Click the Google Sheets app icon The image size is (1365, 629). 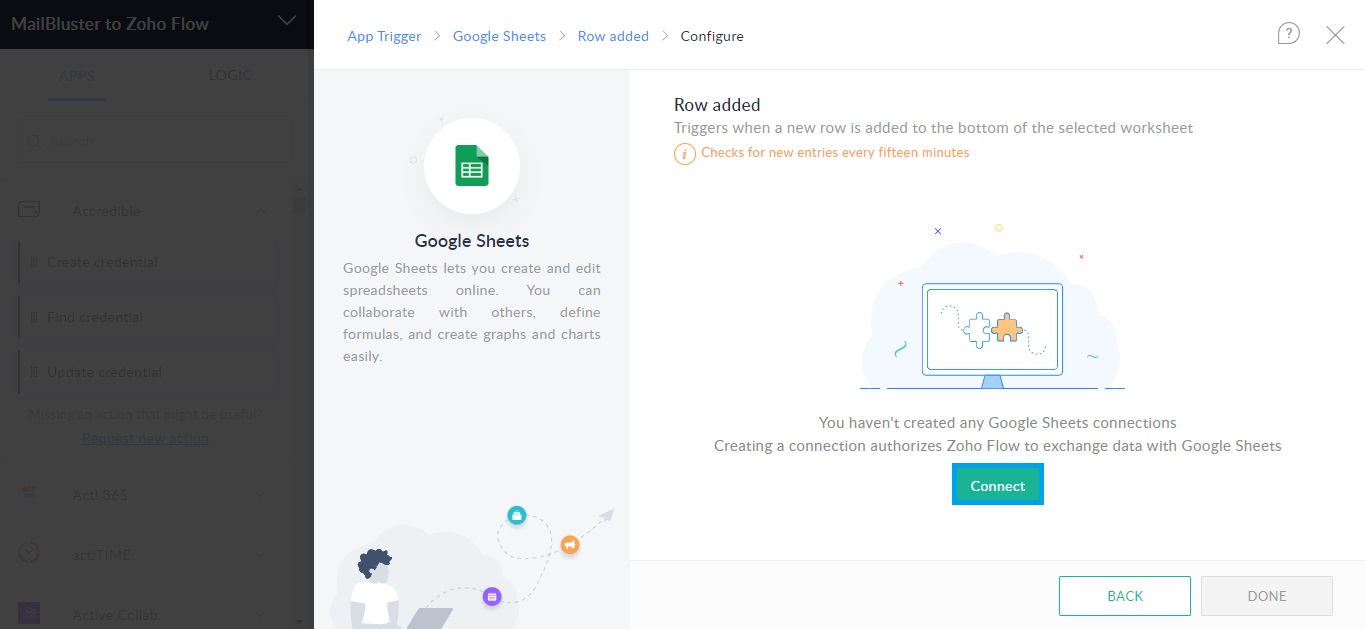pos(471,166)
